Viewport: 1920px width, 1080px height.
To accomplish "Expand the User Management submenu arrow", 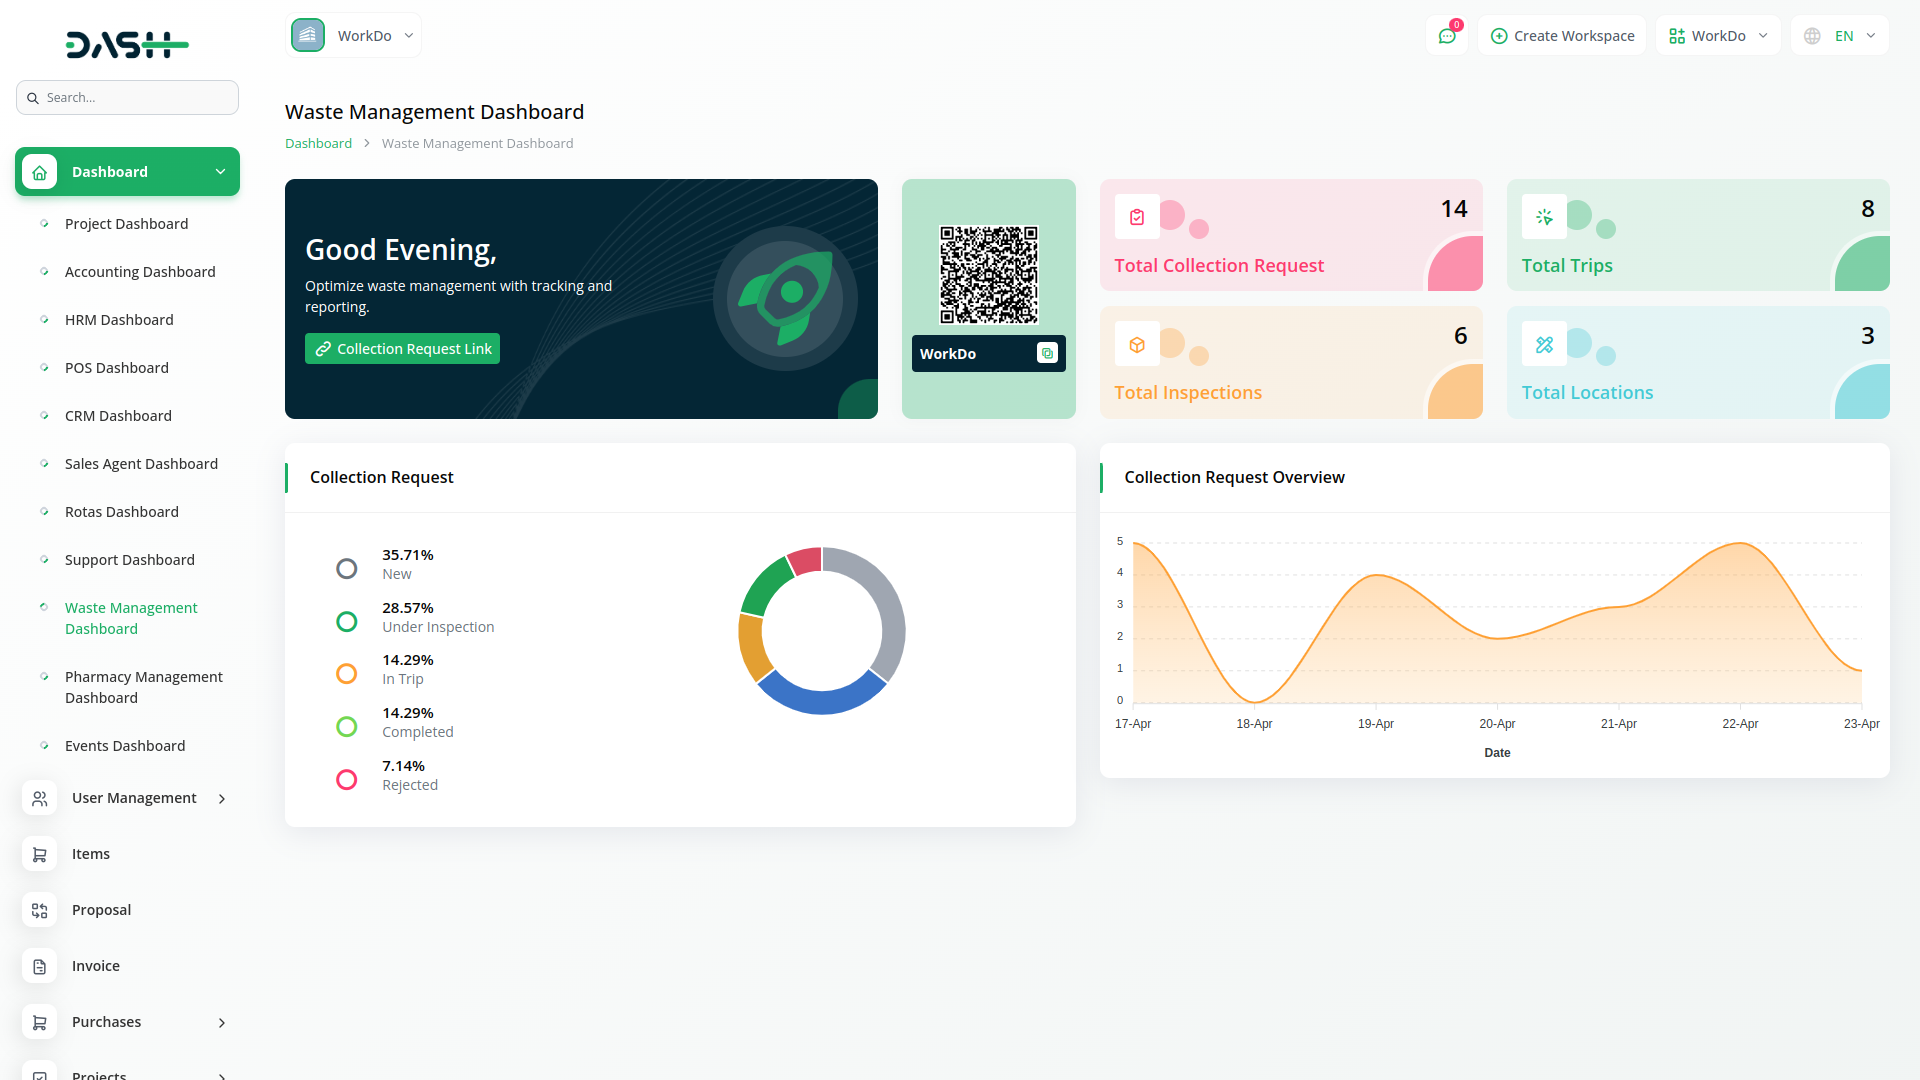I will point(222,799).
